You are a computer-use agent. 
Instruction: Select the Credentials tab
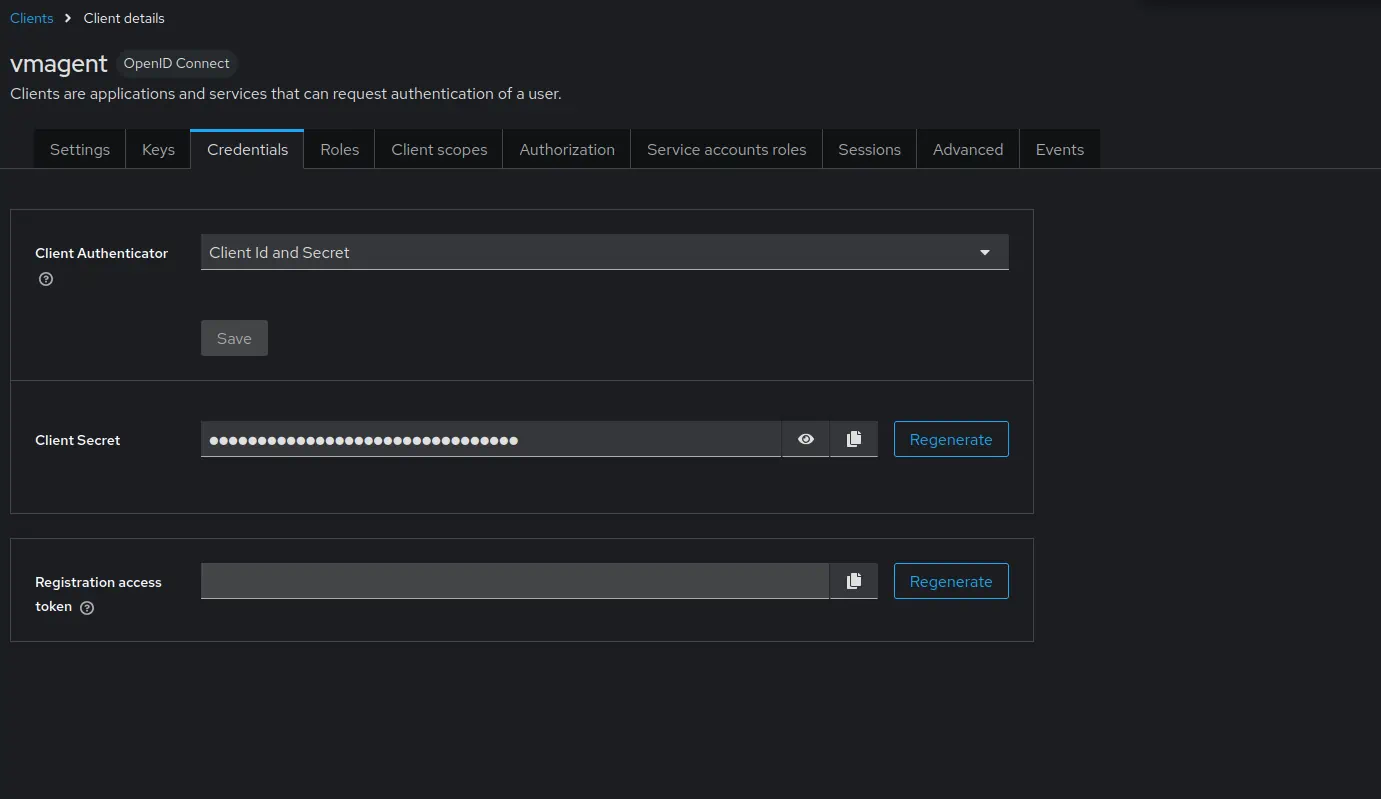tap(247, 149)
